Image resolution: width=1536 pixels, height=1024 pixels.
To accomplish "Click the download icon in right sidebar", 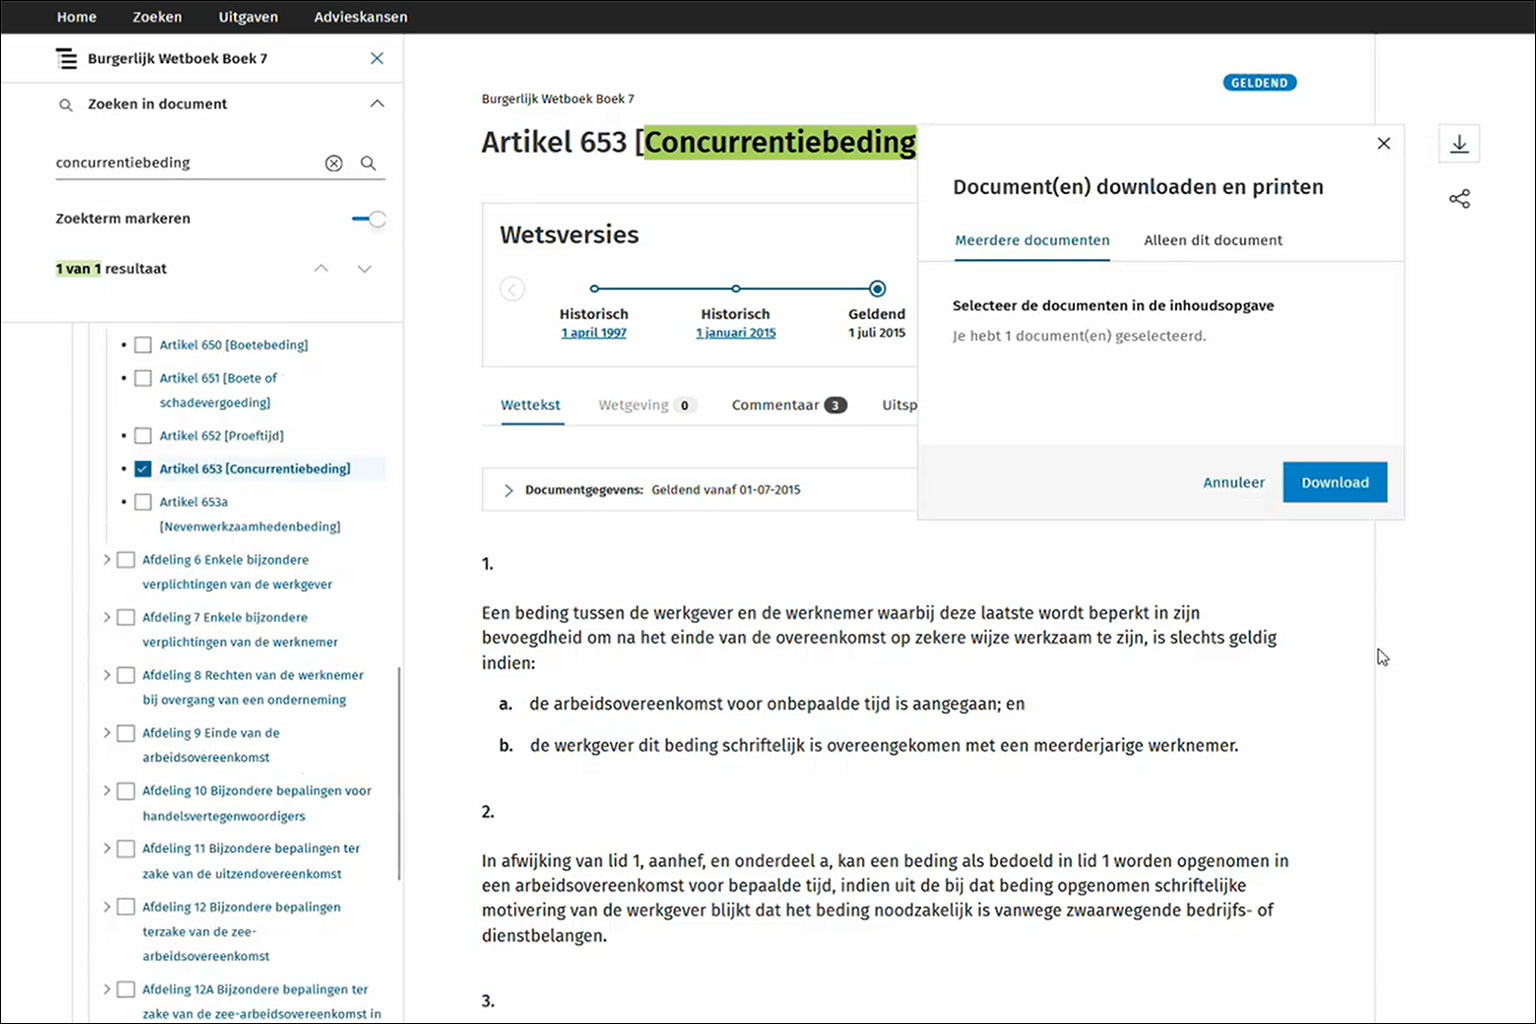I will [1459, 144].
